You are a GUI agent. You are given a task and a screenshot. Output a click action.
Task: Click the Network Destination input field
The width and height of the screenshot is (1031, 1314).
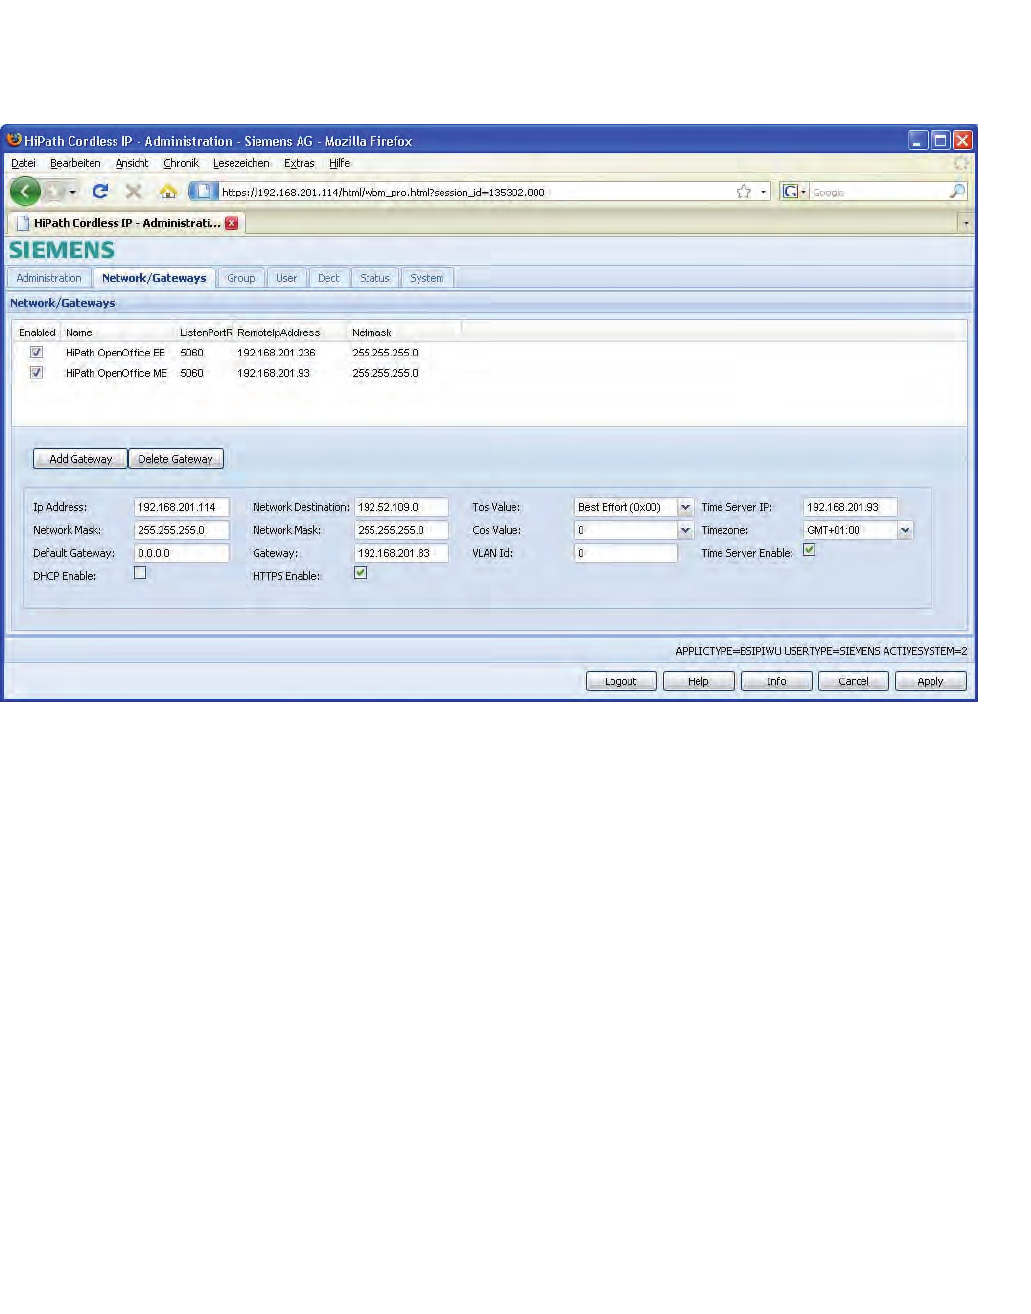click(401, 507)
